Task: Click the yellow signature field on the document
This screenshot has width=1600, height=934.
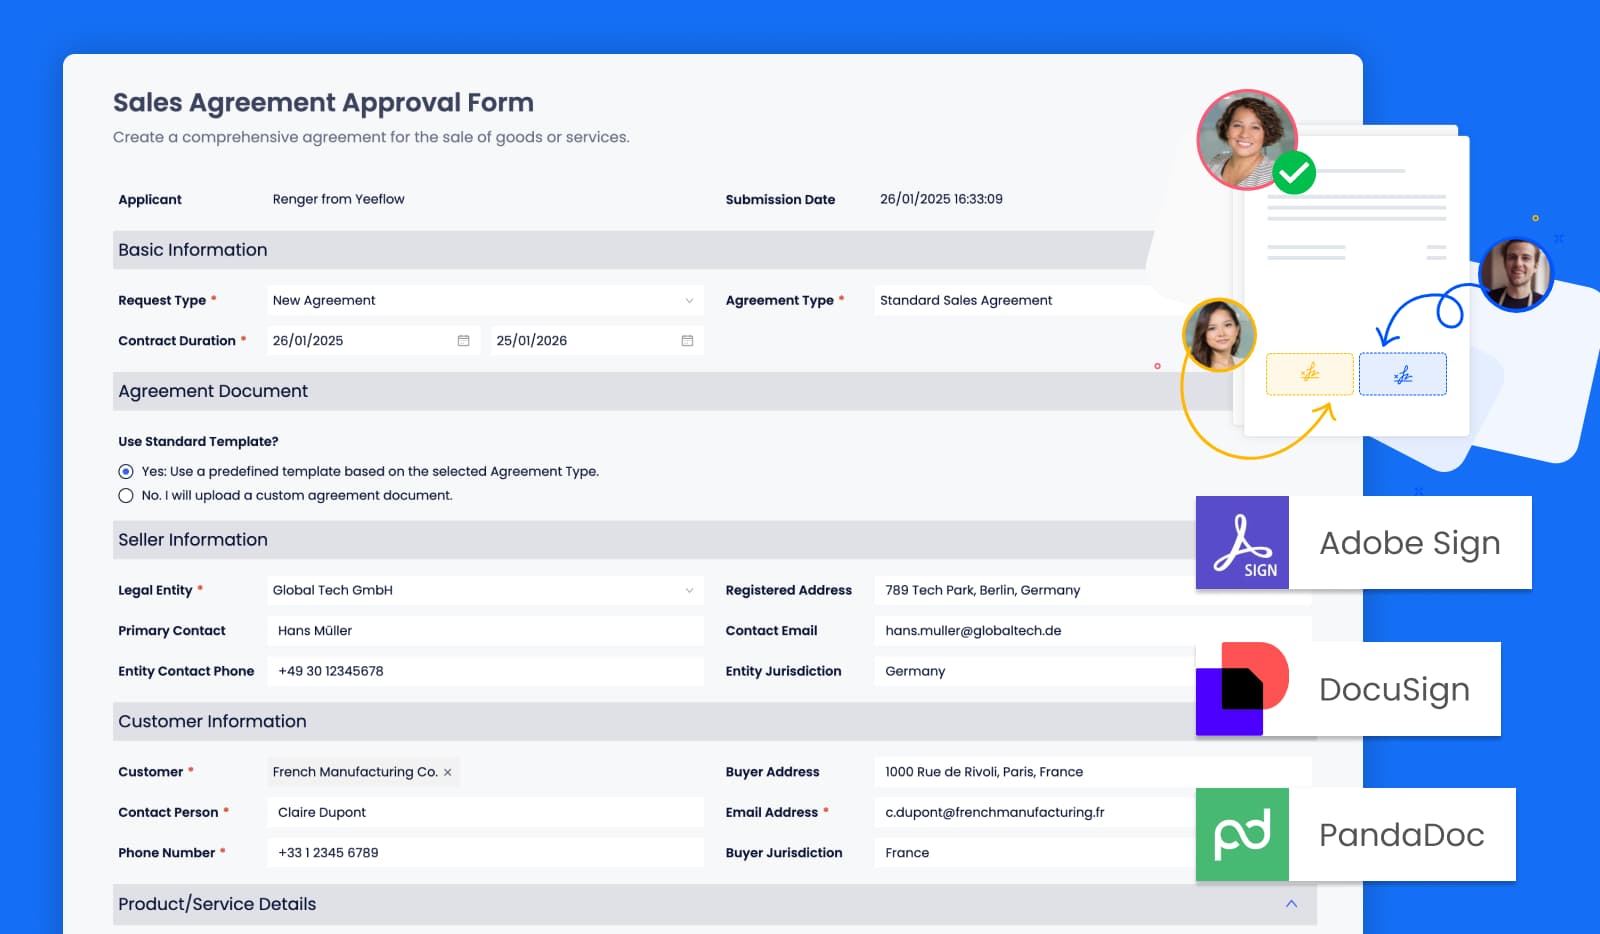Action: (x=1310, y=374)
